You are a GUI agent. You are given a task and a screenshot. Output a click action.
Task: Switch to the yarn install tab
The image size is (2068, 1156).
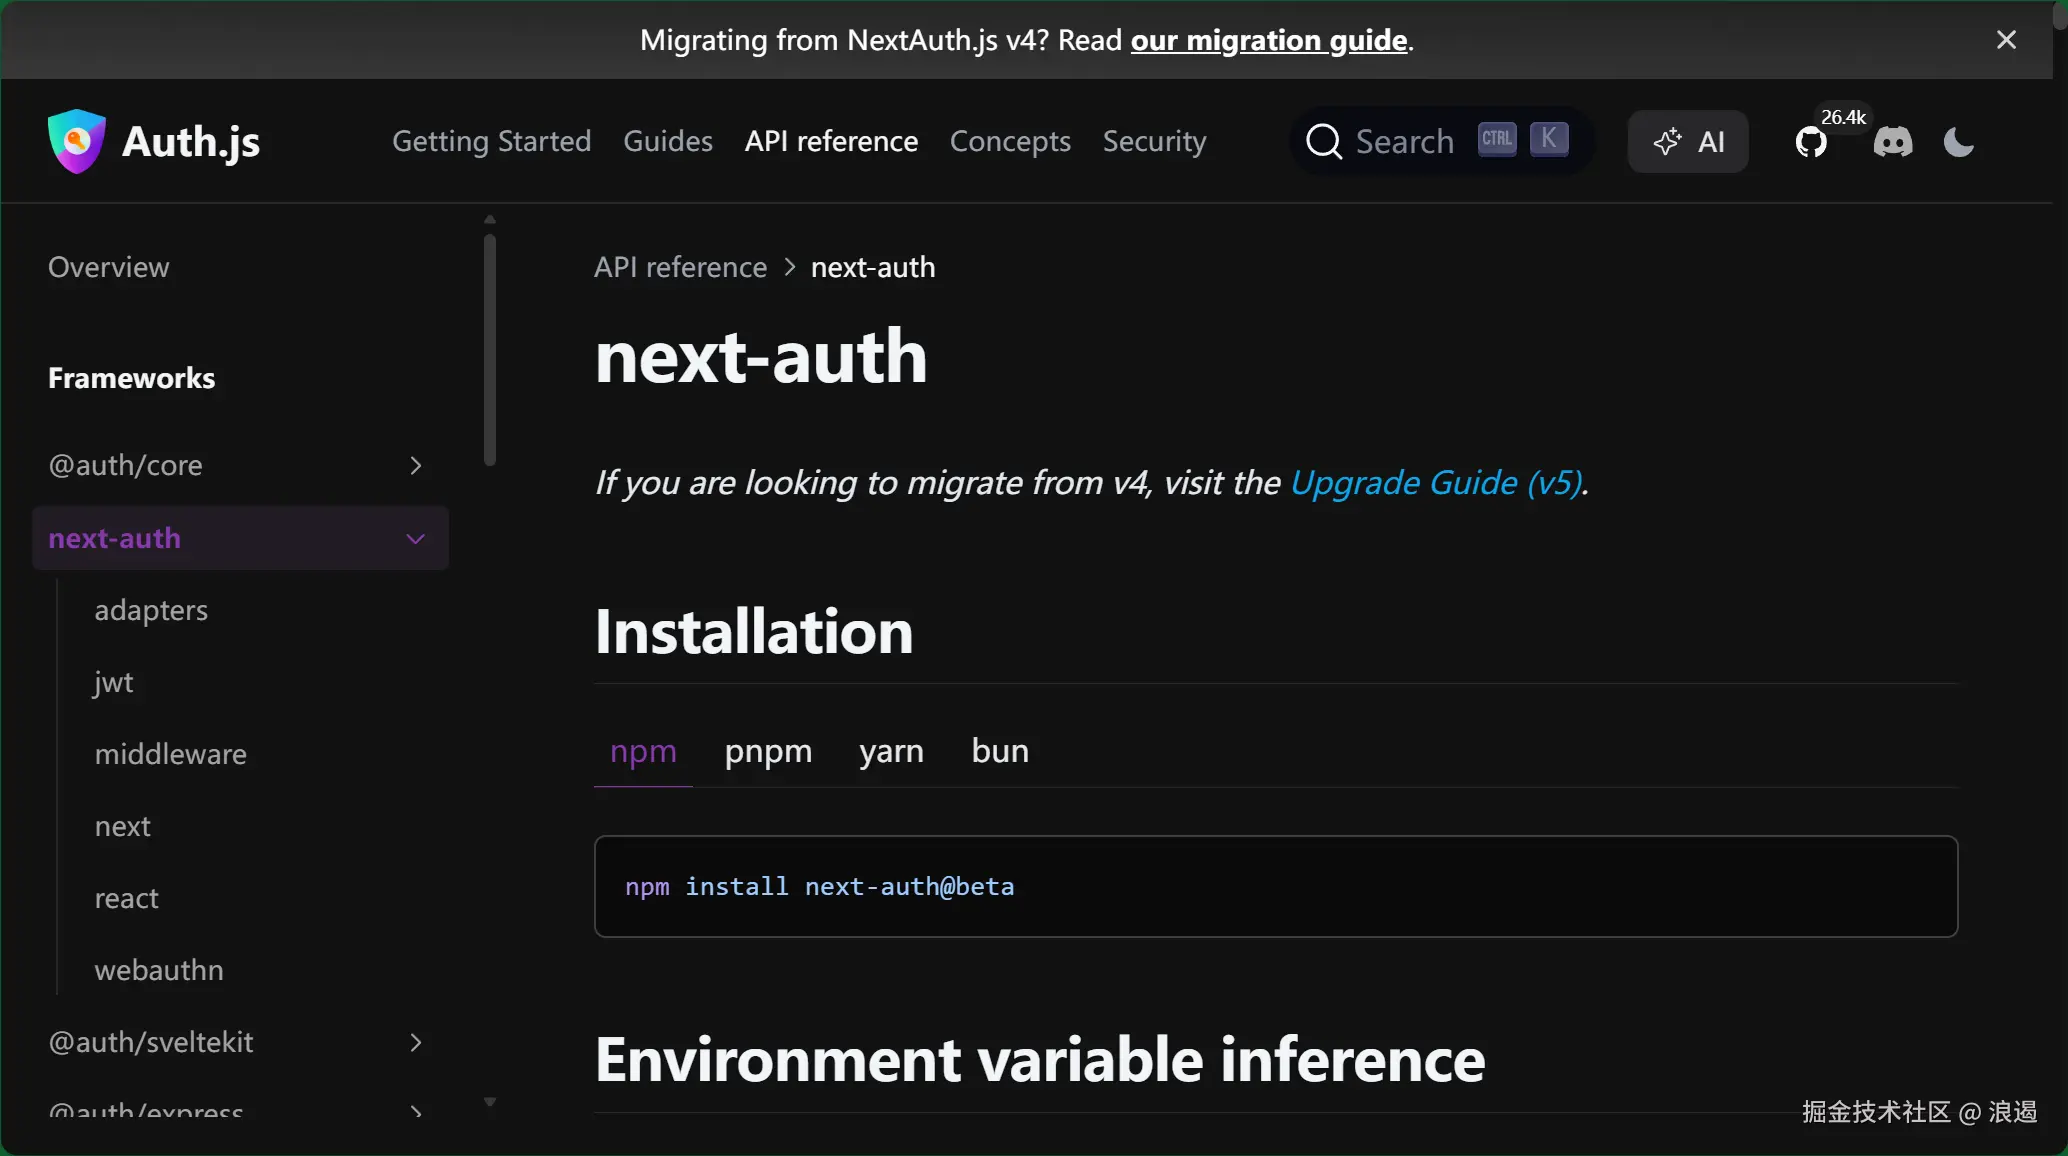(891, 751)
